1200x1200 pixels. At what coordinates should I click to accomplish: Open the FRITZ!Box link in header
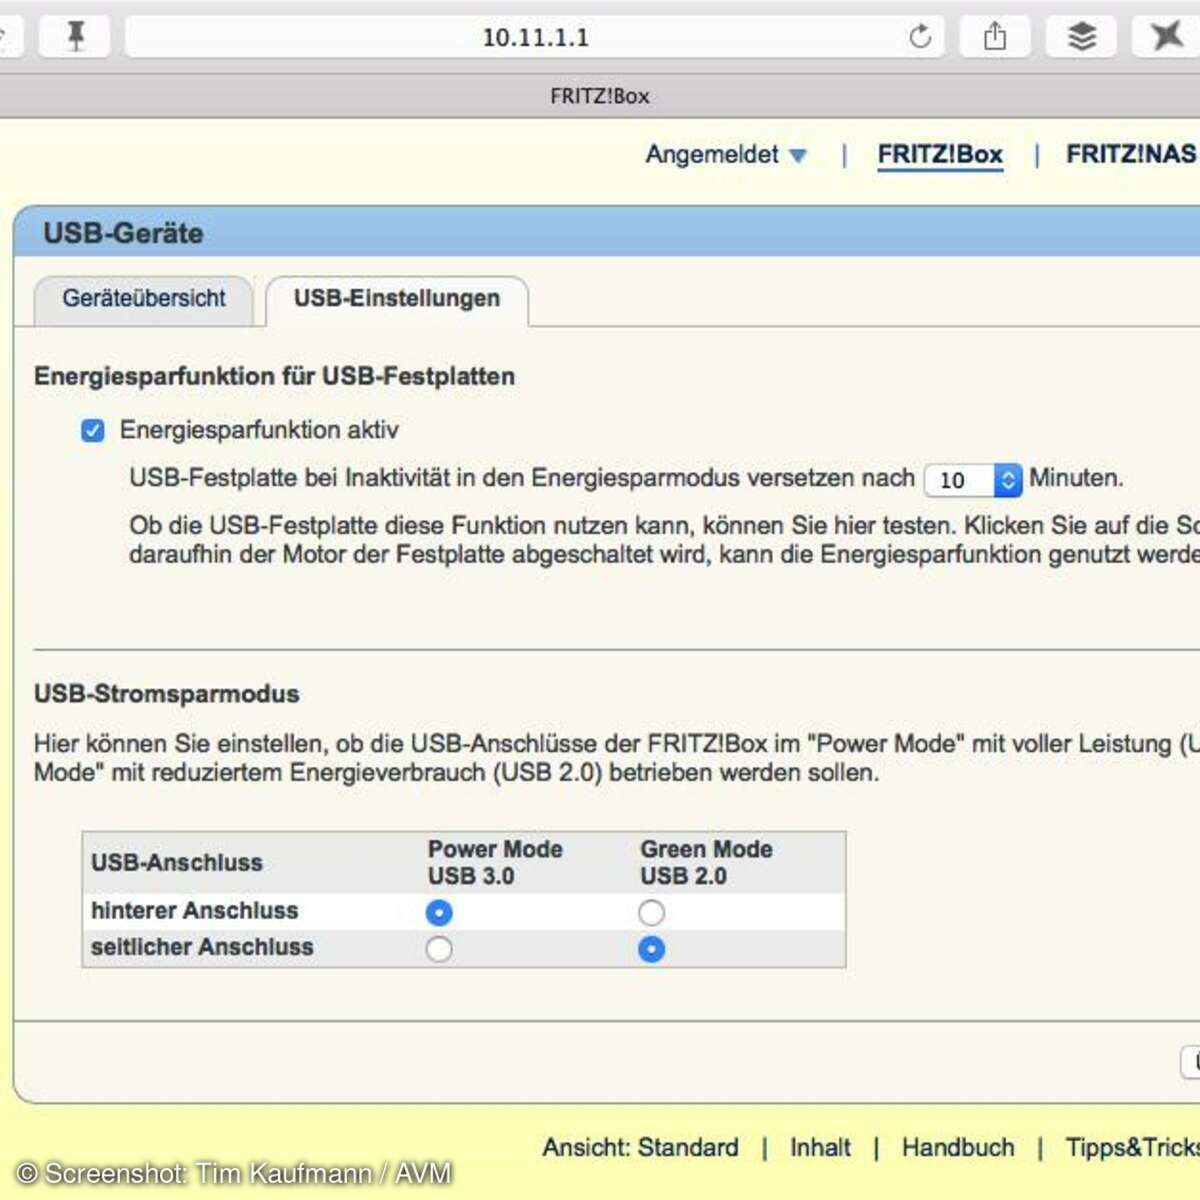[939, 155]
